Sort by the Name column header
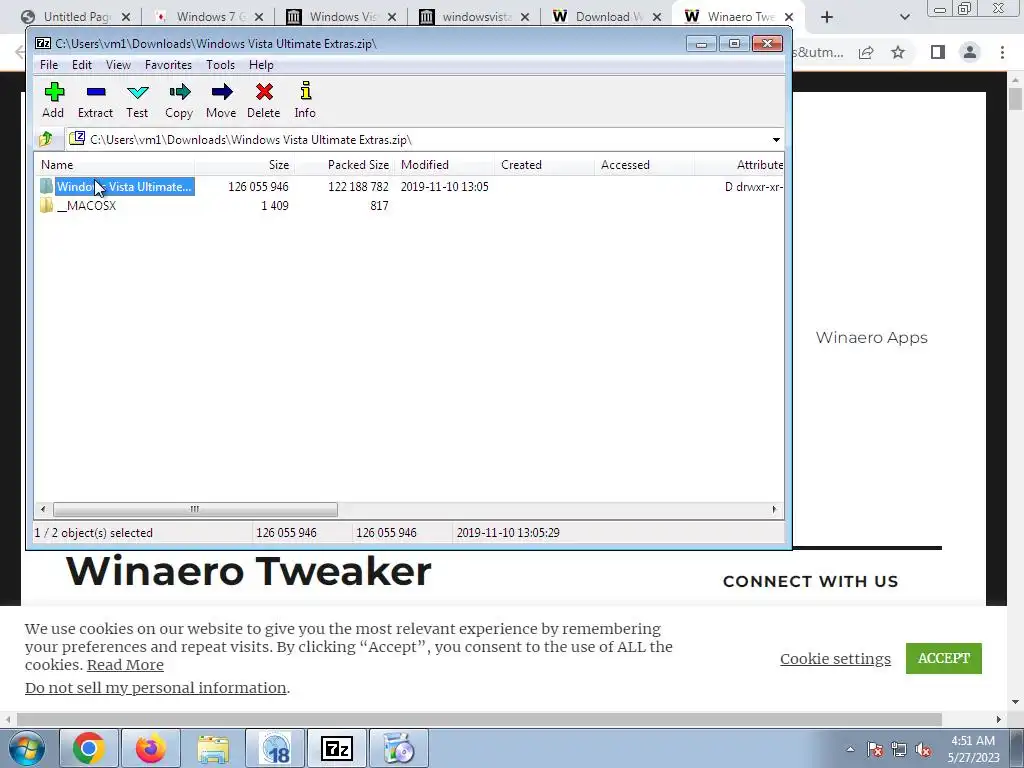This screenshot has width=1024, height=768. click(115, 165)
